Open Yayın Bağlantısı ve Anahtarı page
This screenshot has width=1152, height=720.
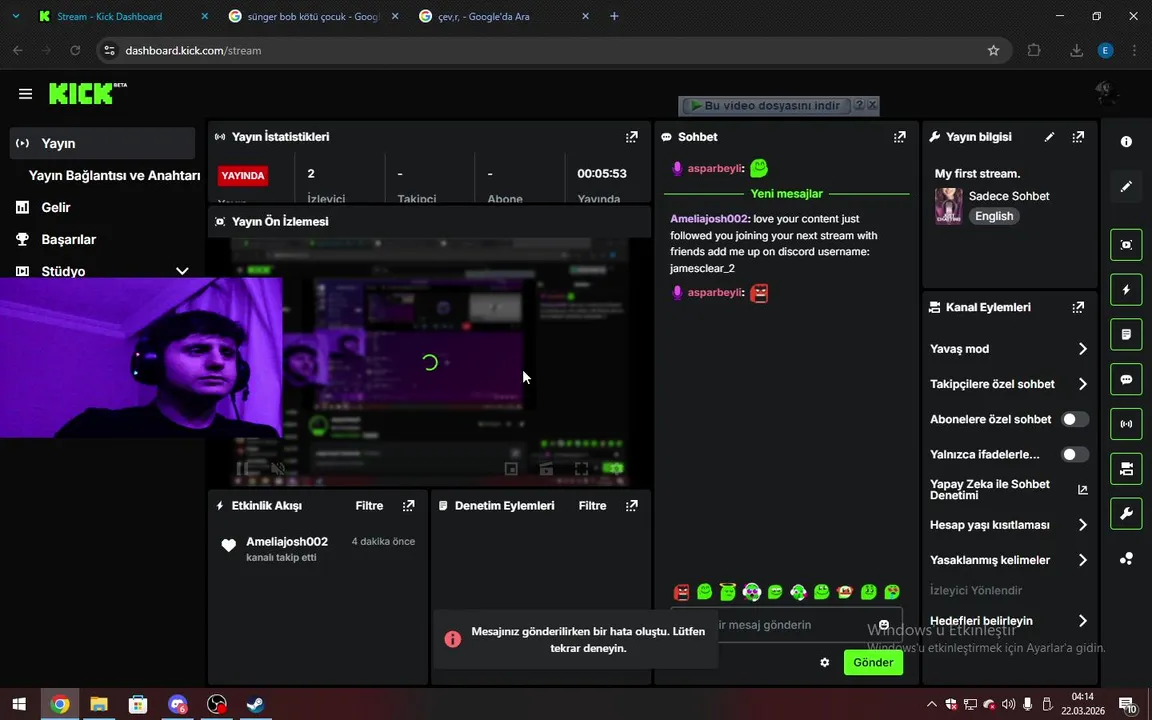click(x=114, y=176)
